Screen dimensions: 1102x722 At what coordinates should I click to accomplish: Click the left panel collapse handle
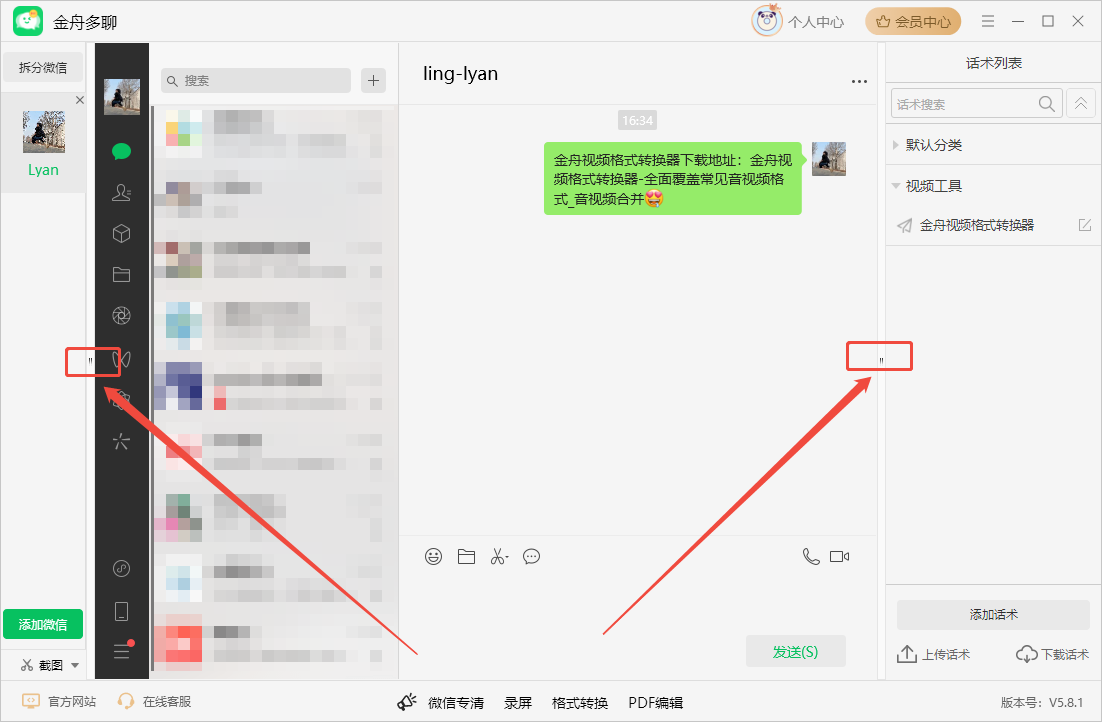click(x=91, y=361)
